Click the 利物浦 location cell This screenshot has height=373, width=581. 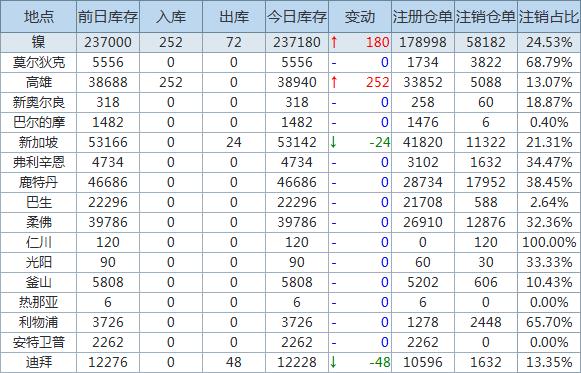point(39,322)
